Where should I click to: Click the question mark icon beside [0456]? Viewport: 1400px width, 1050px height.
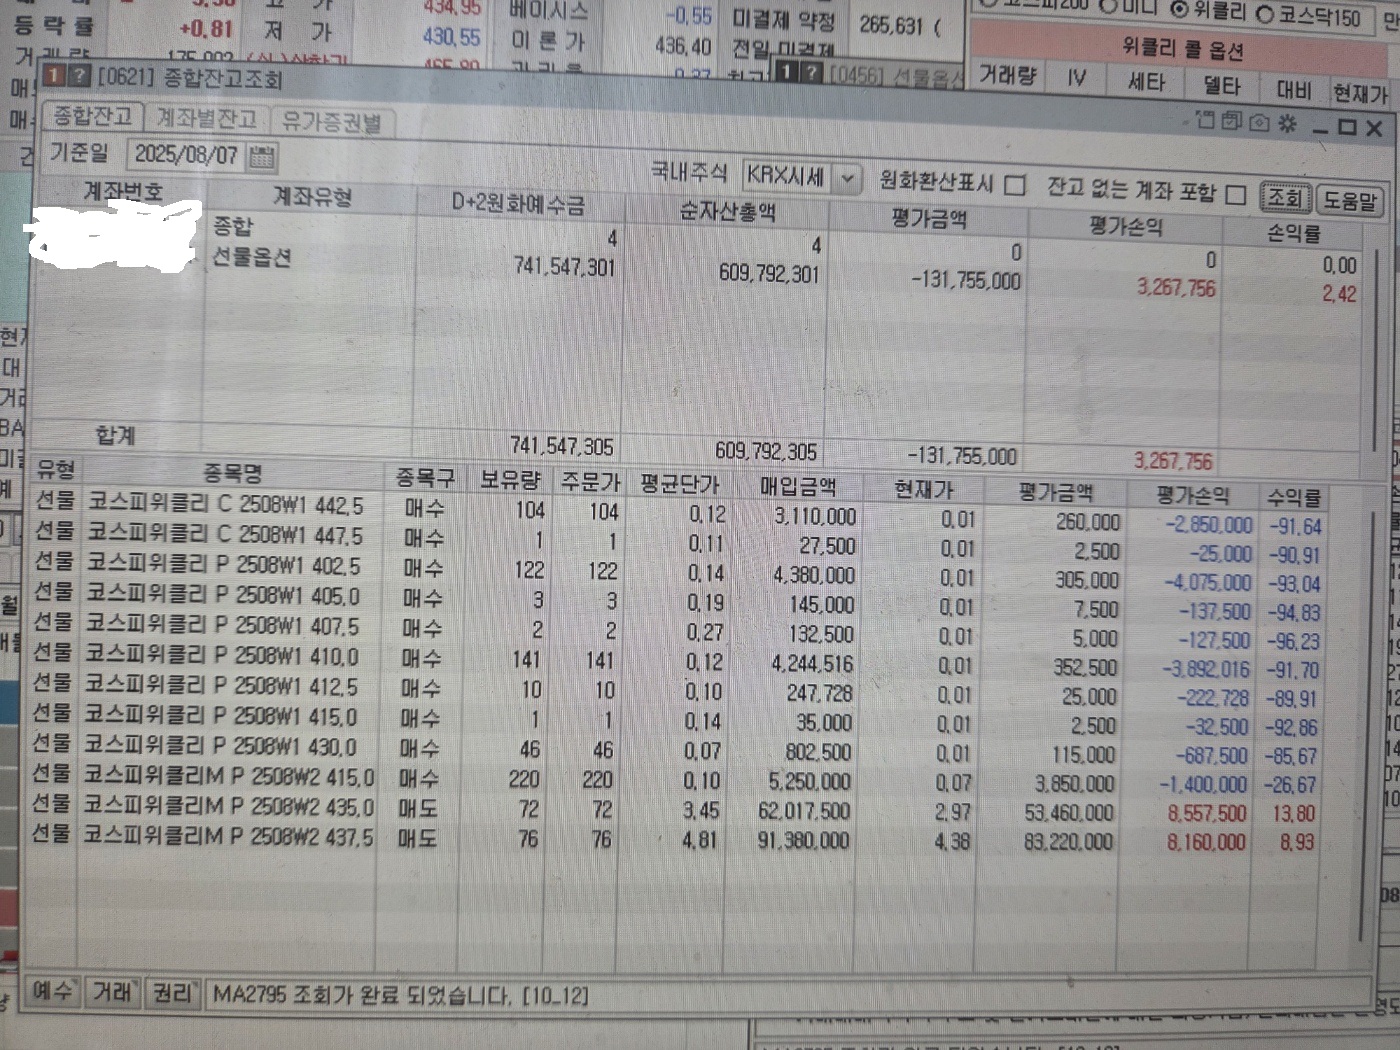813,73
